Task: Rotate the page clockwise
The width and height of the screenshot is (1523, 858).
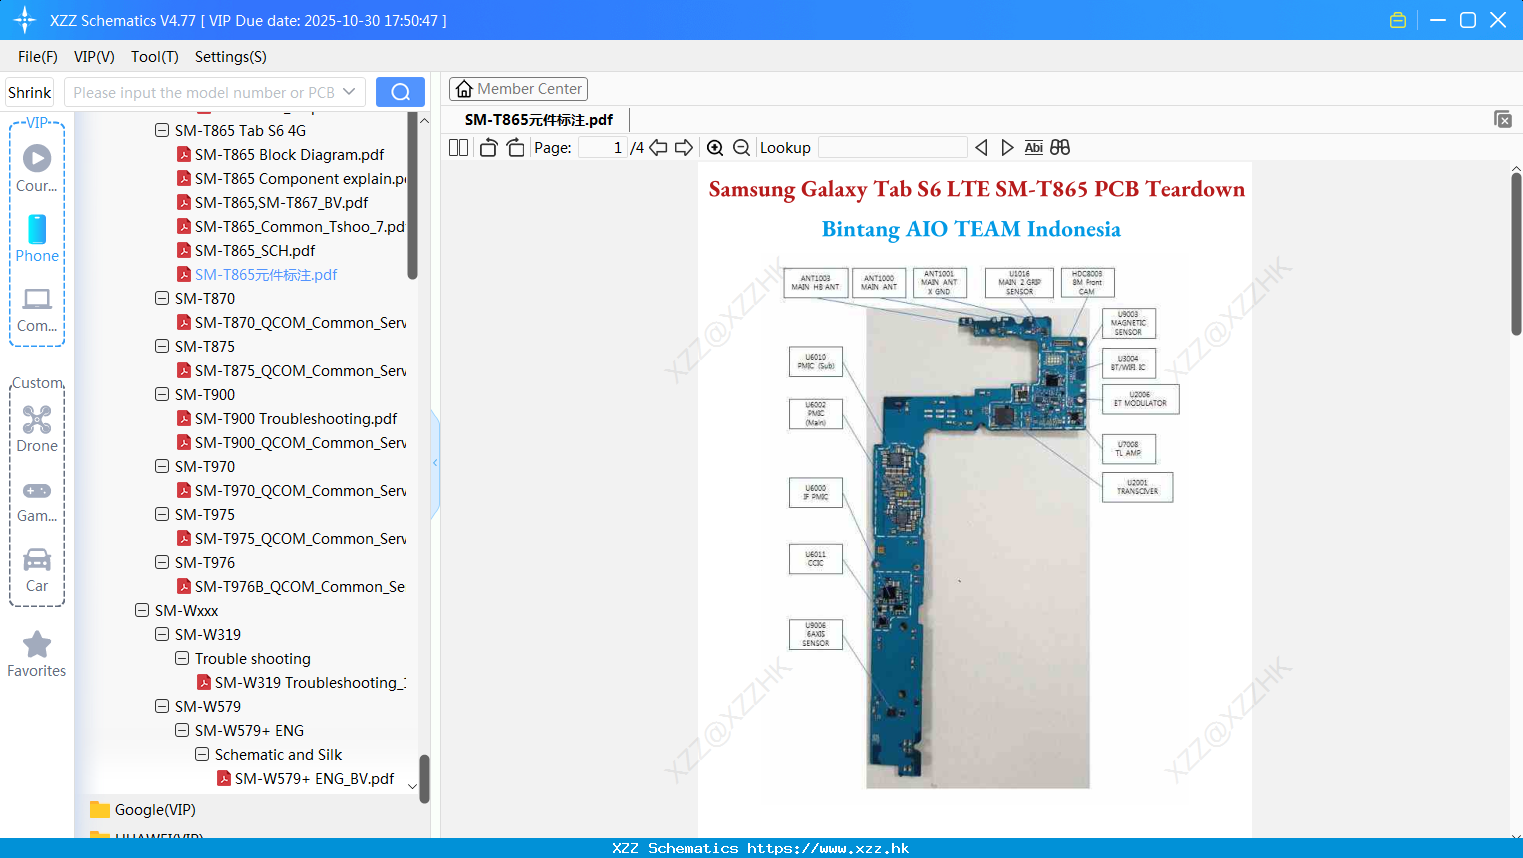Action: click(515, 148)
